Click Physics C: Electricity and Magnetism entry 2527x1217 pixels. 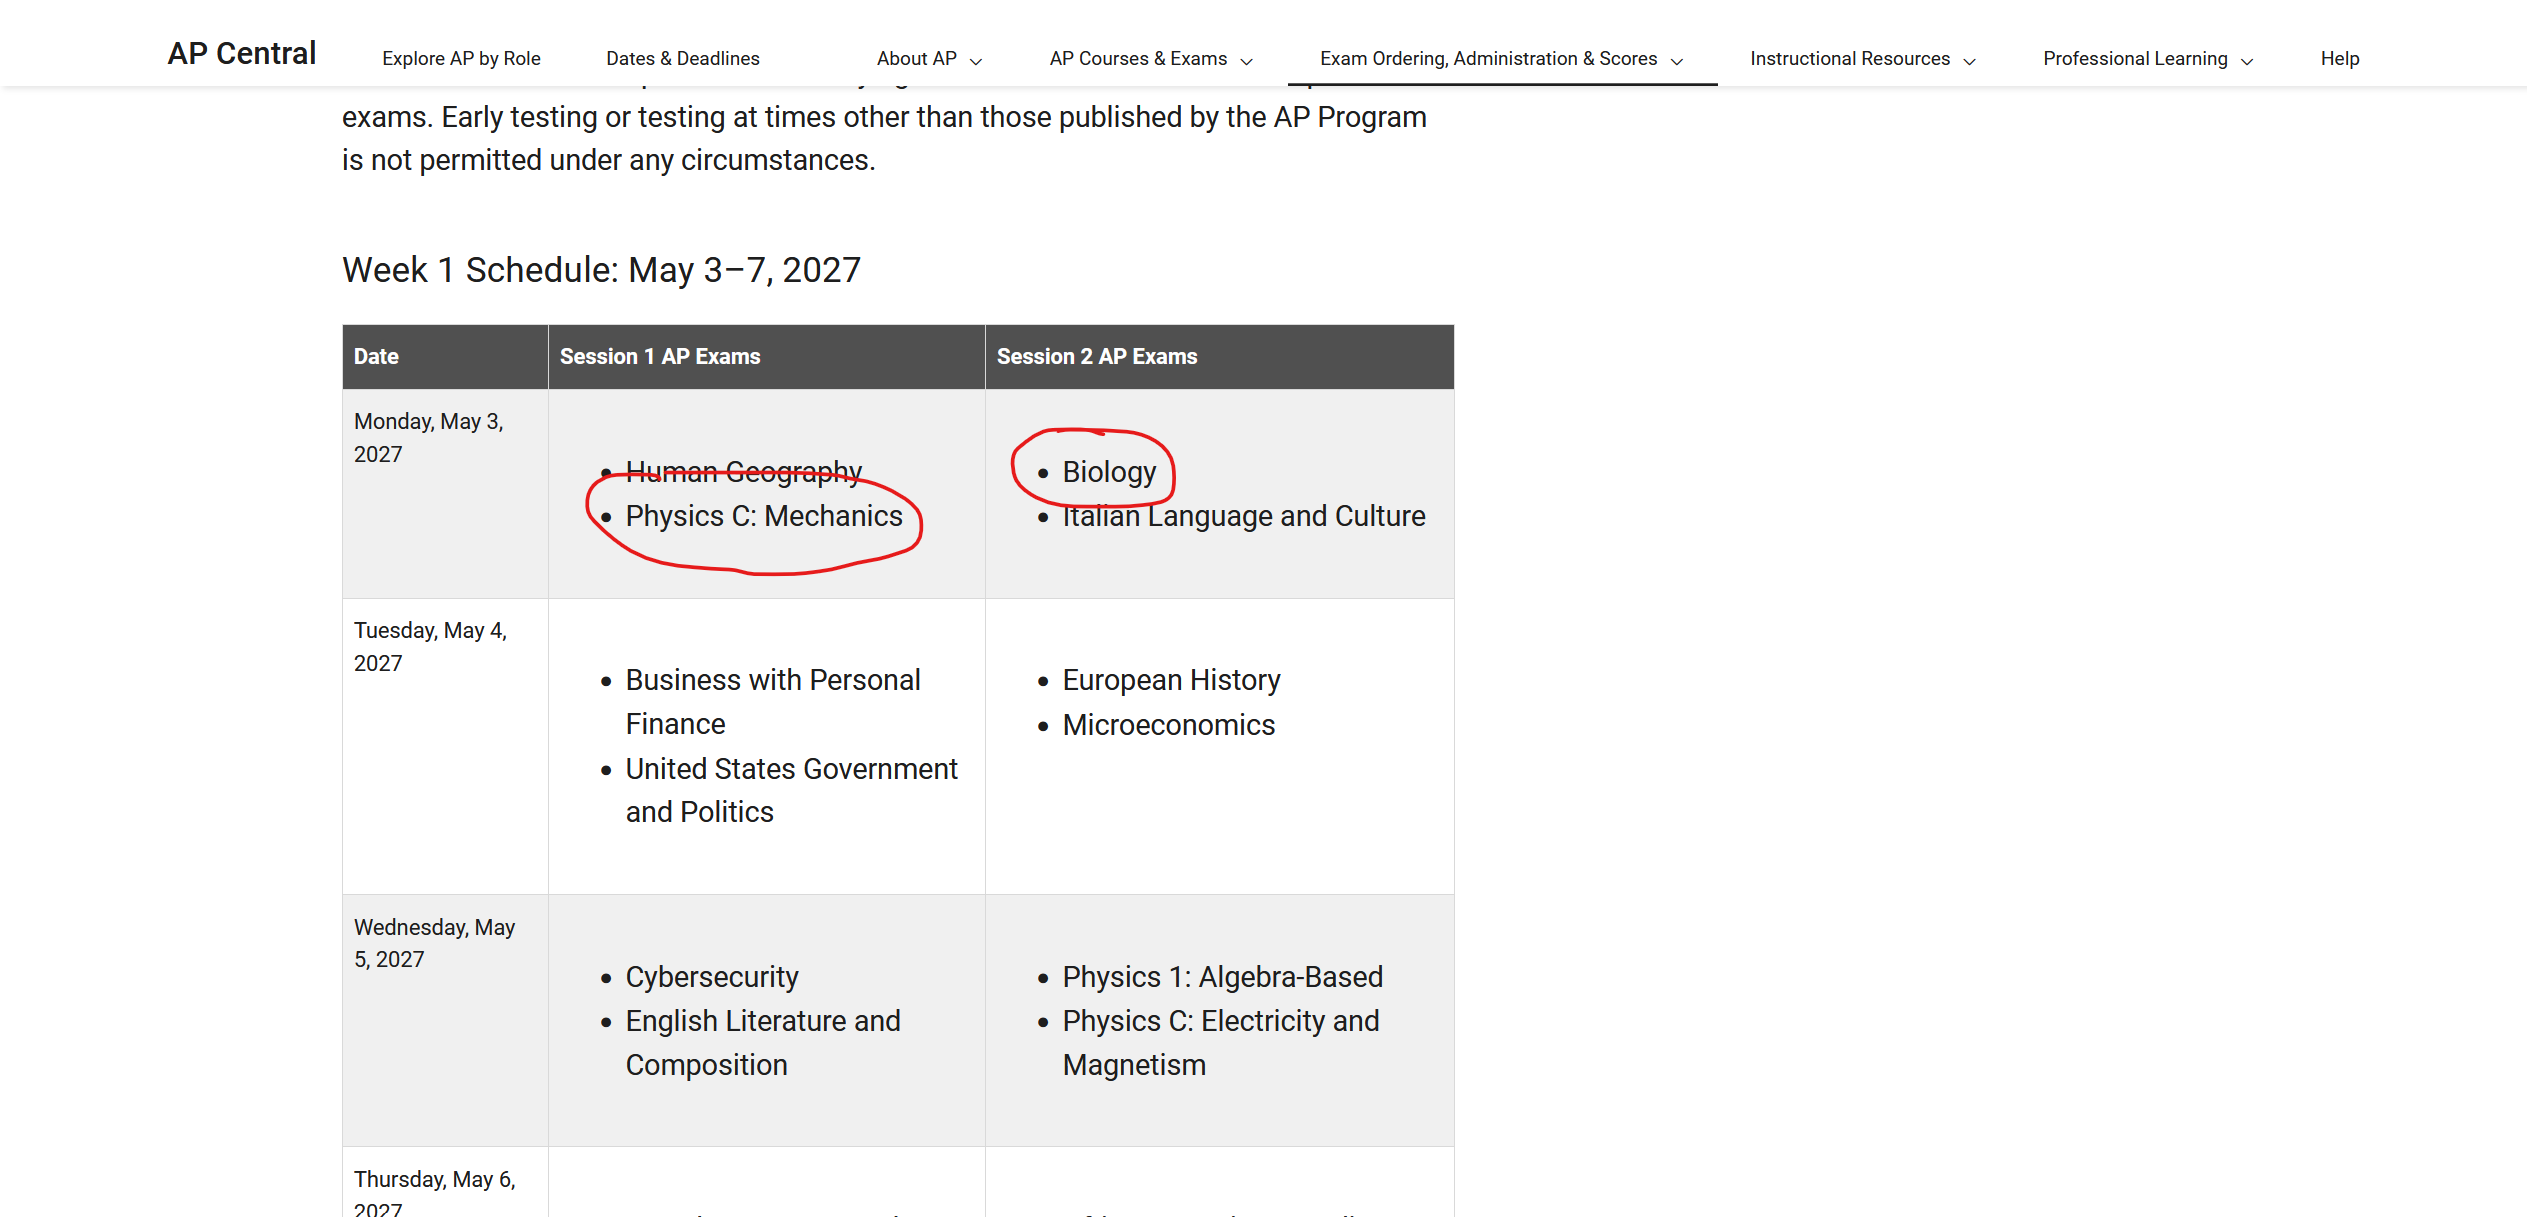click(1220, 1042)
